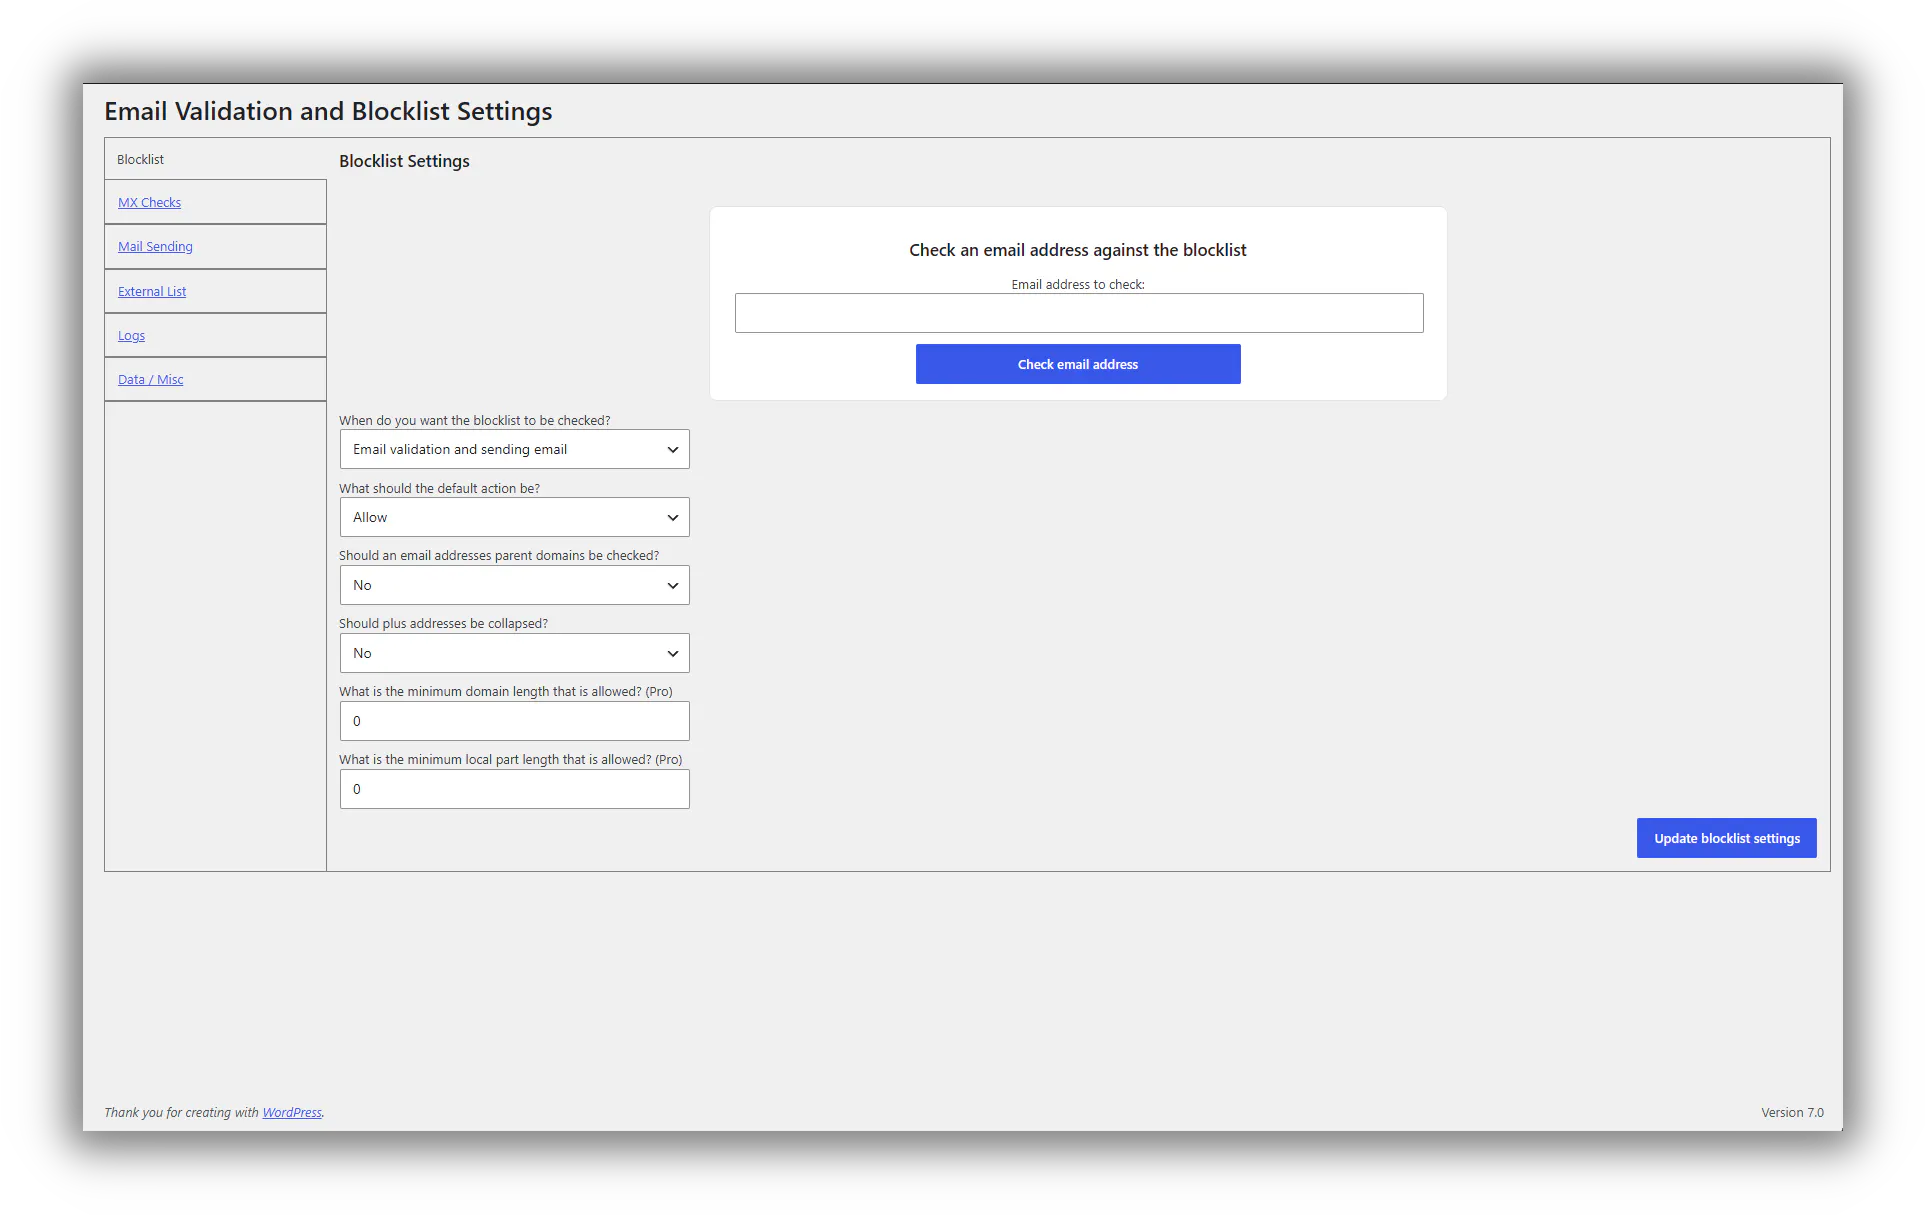Click the 'Email address to check:' label
The height and width of the screenshot is (1215, 1927).
(x=1078, y=284)
